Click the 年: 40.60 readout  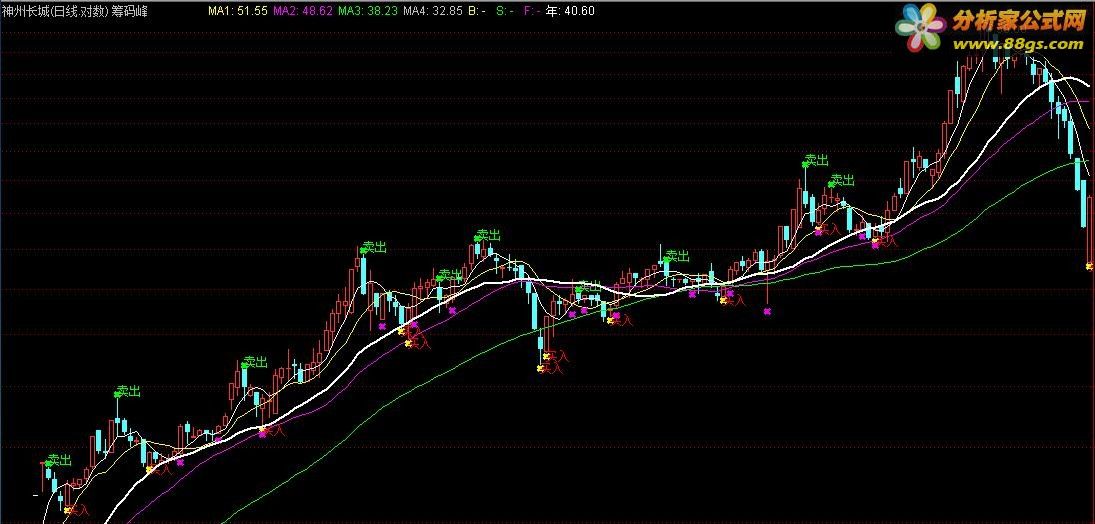tap(570, 11)
